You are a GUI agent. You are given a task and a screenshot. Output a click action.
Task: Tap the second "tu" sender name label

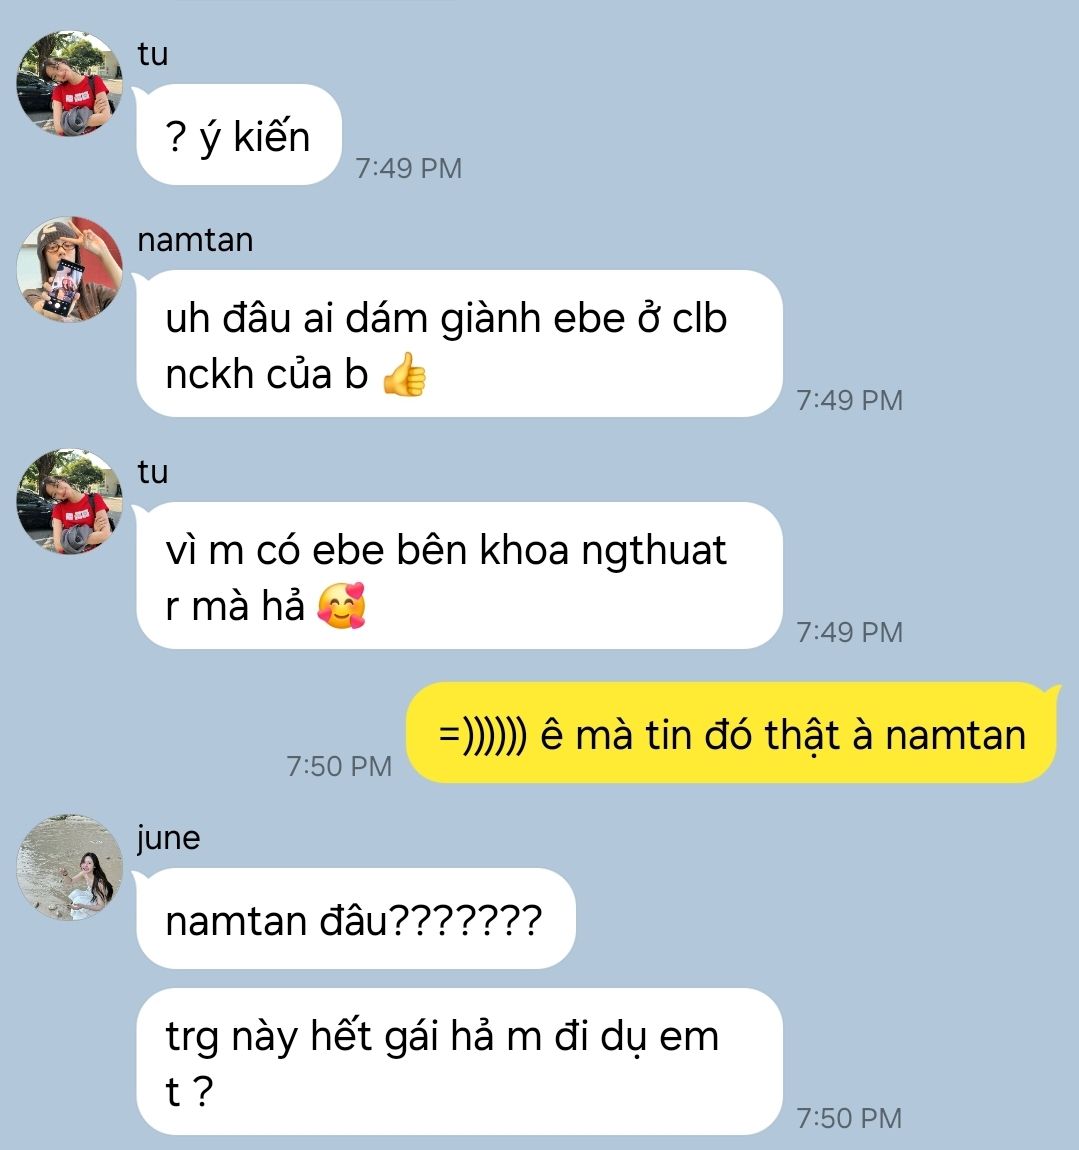pos(153,472)
